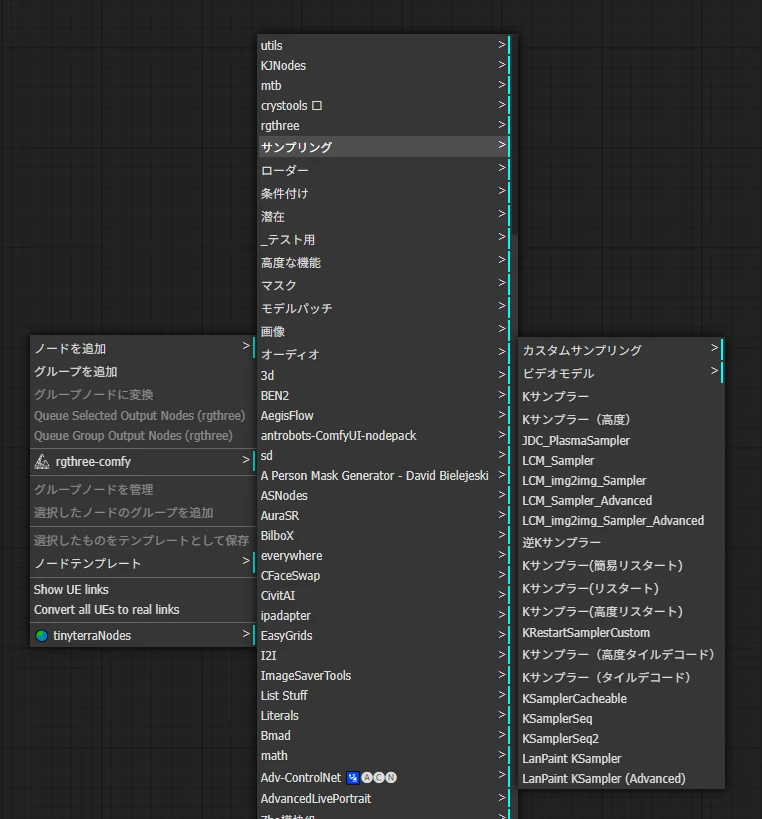Pick the LanPaint KSampler (Advanced) entry
This screenshot has width=762, height=819.
604,778
